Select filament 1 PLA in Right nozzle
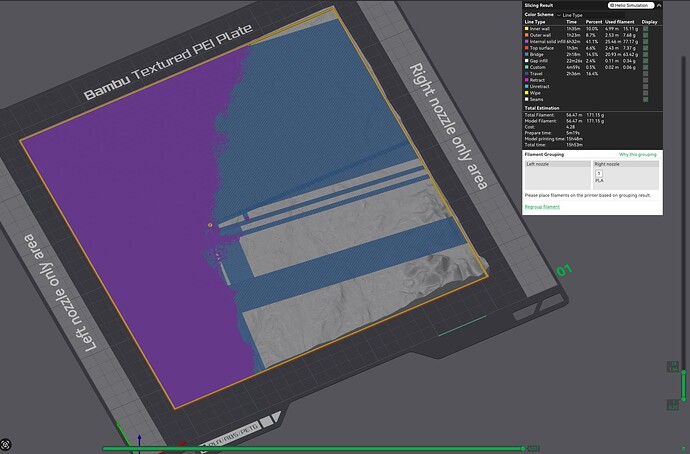 pos(599,176)
